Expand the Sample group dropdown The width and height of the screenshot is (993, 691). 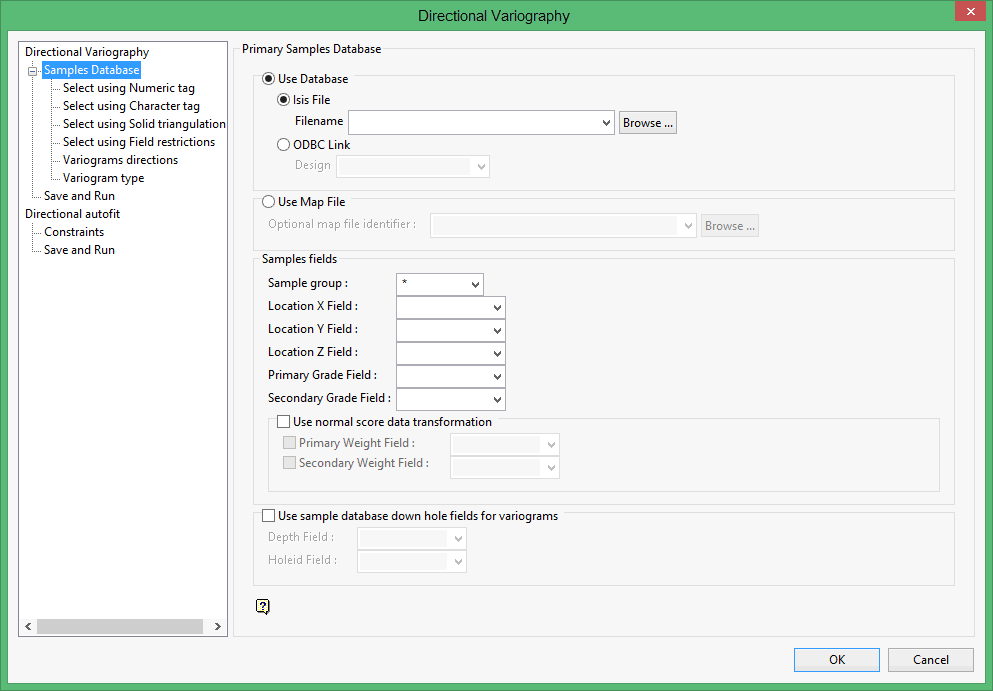pos(474,284)
